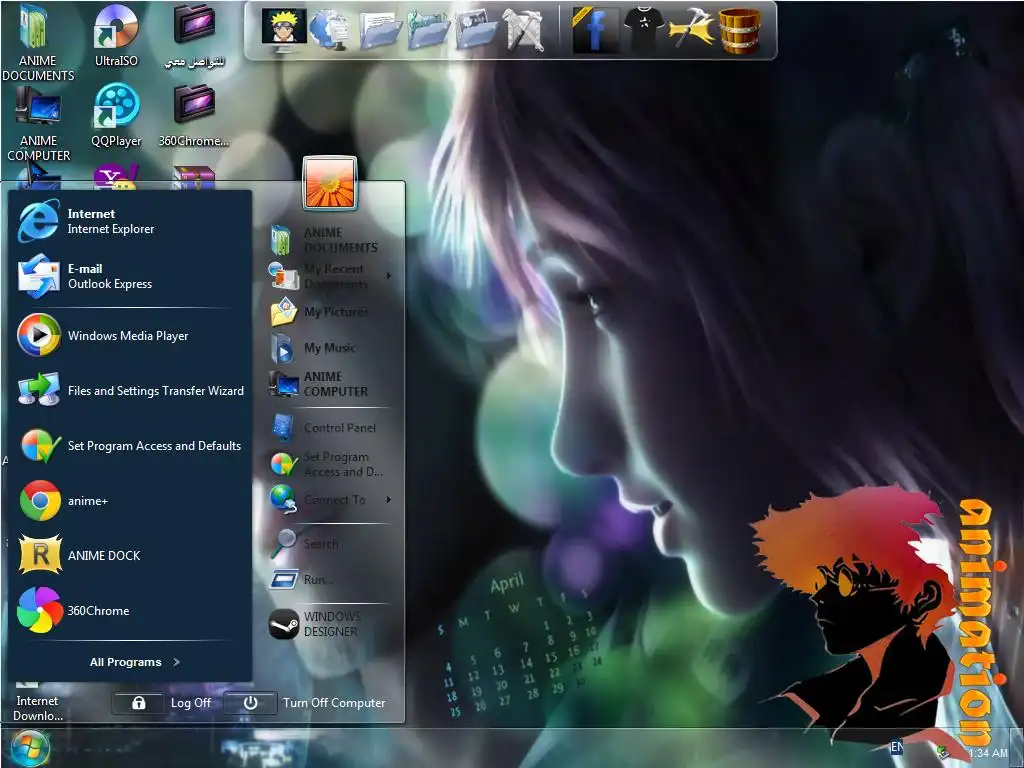Open the wooden bucket icon in the dock
Image resolution: width=1024 pixels, height=768 pixels.
(739, 30)
